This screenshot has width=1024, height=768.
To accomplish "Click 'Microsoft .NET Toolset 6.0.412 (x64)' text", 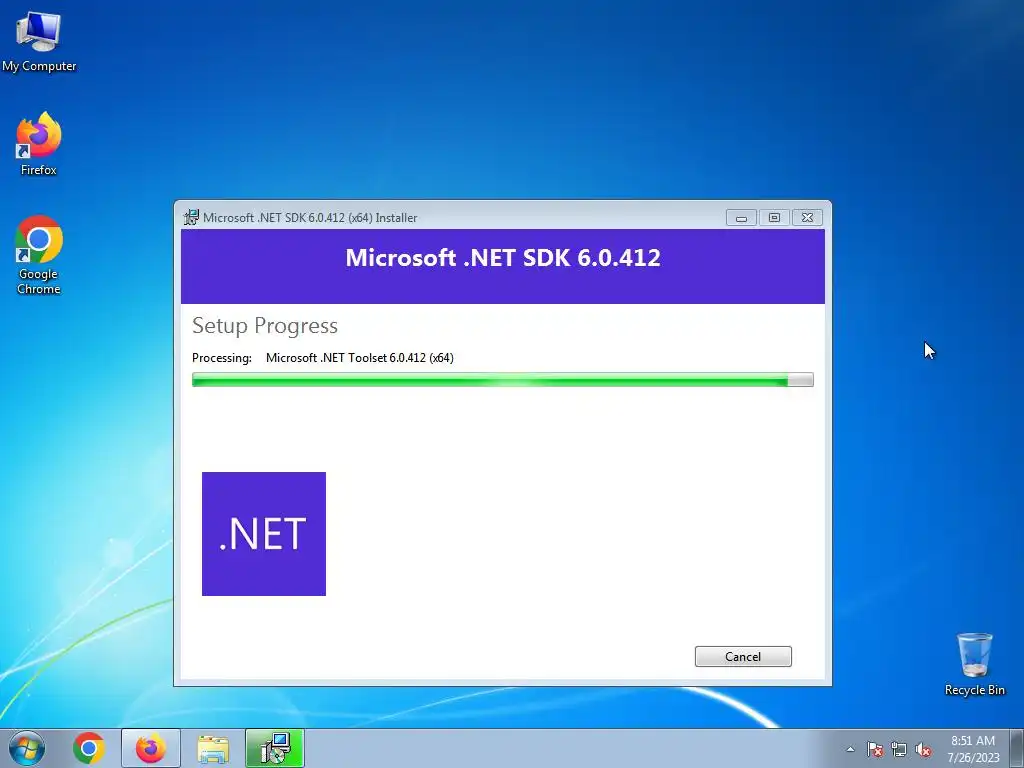I will click(360, 358).
